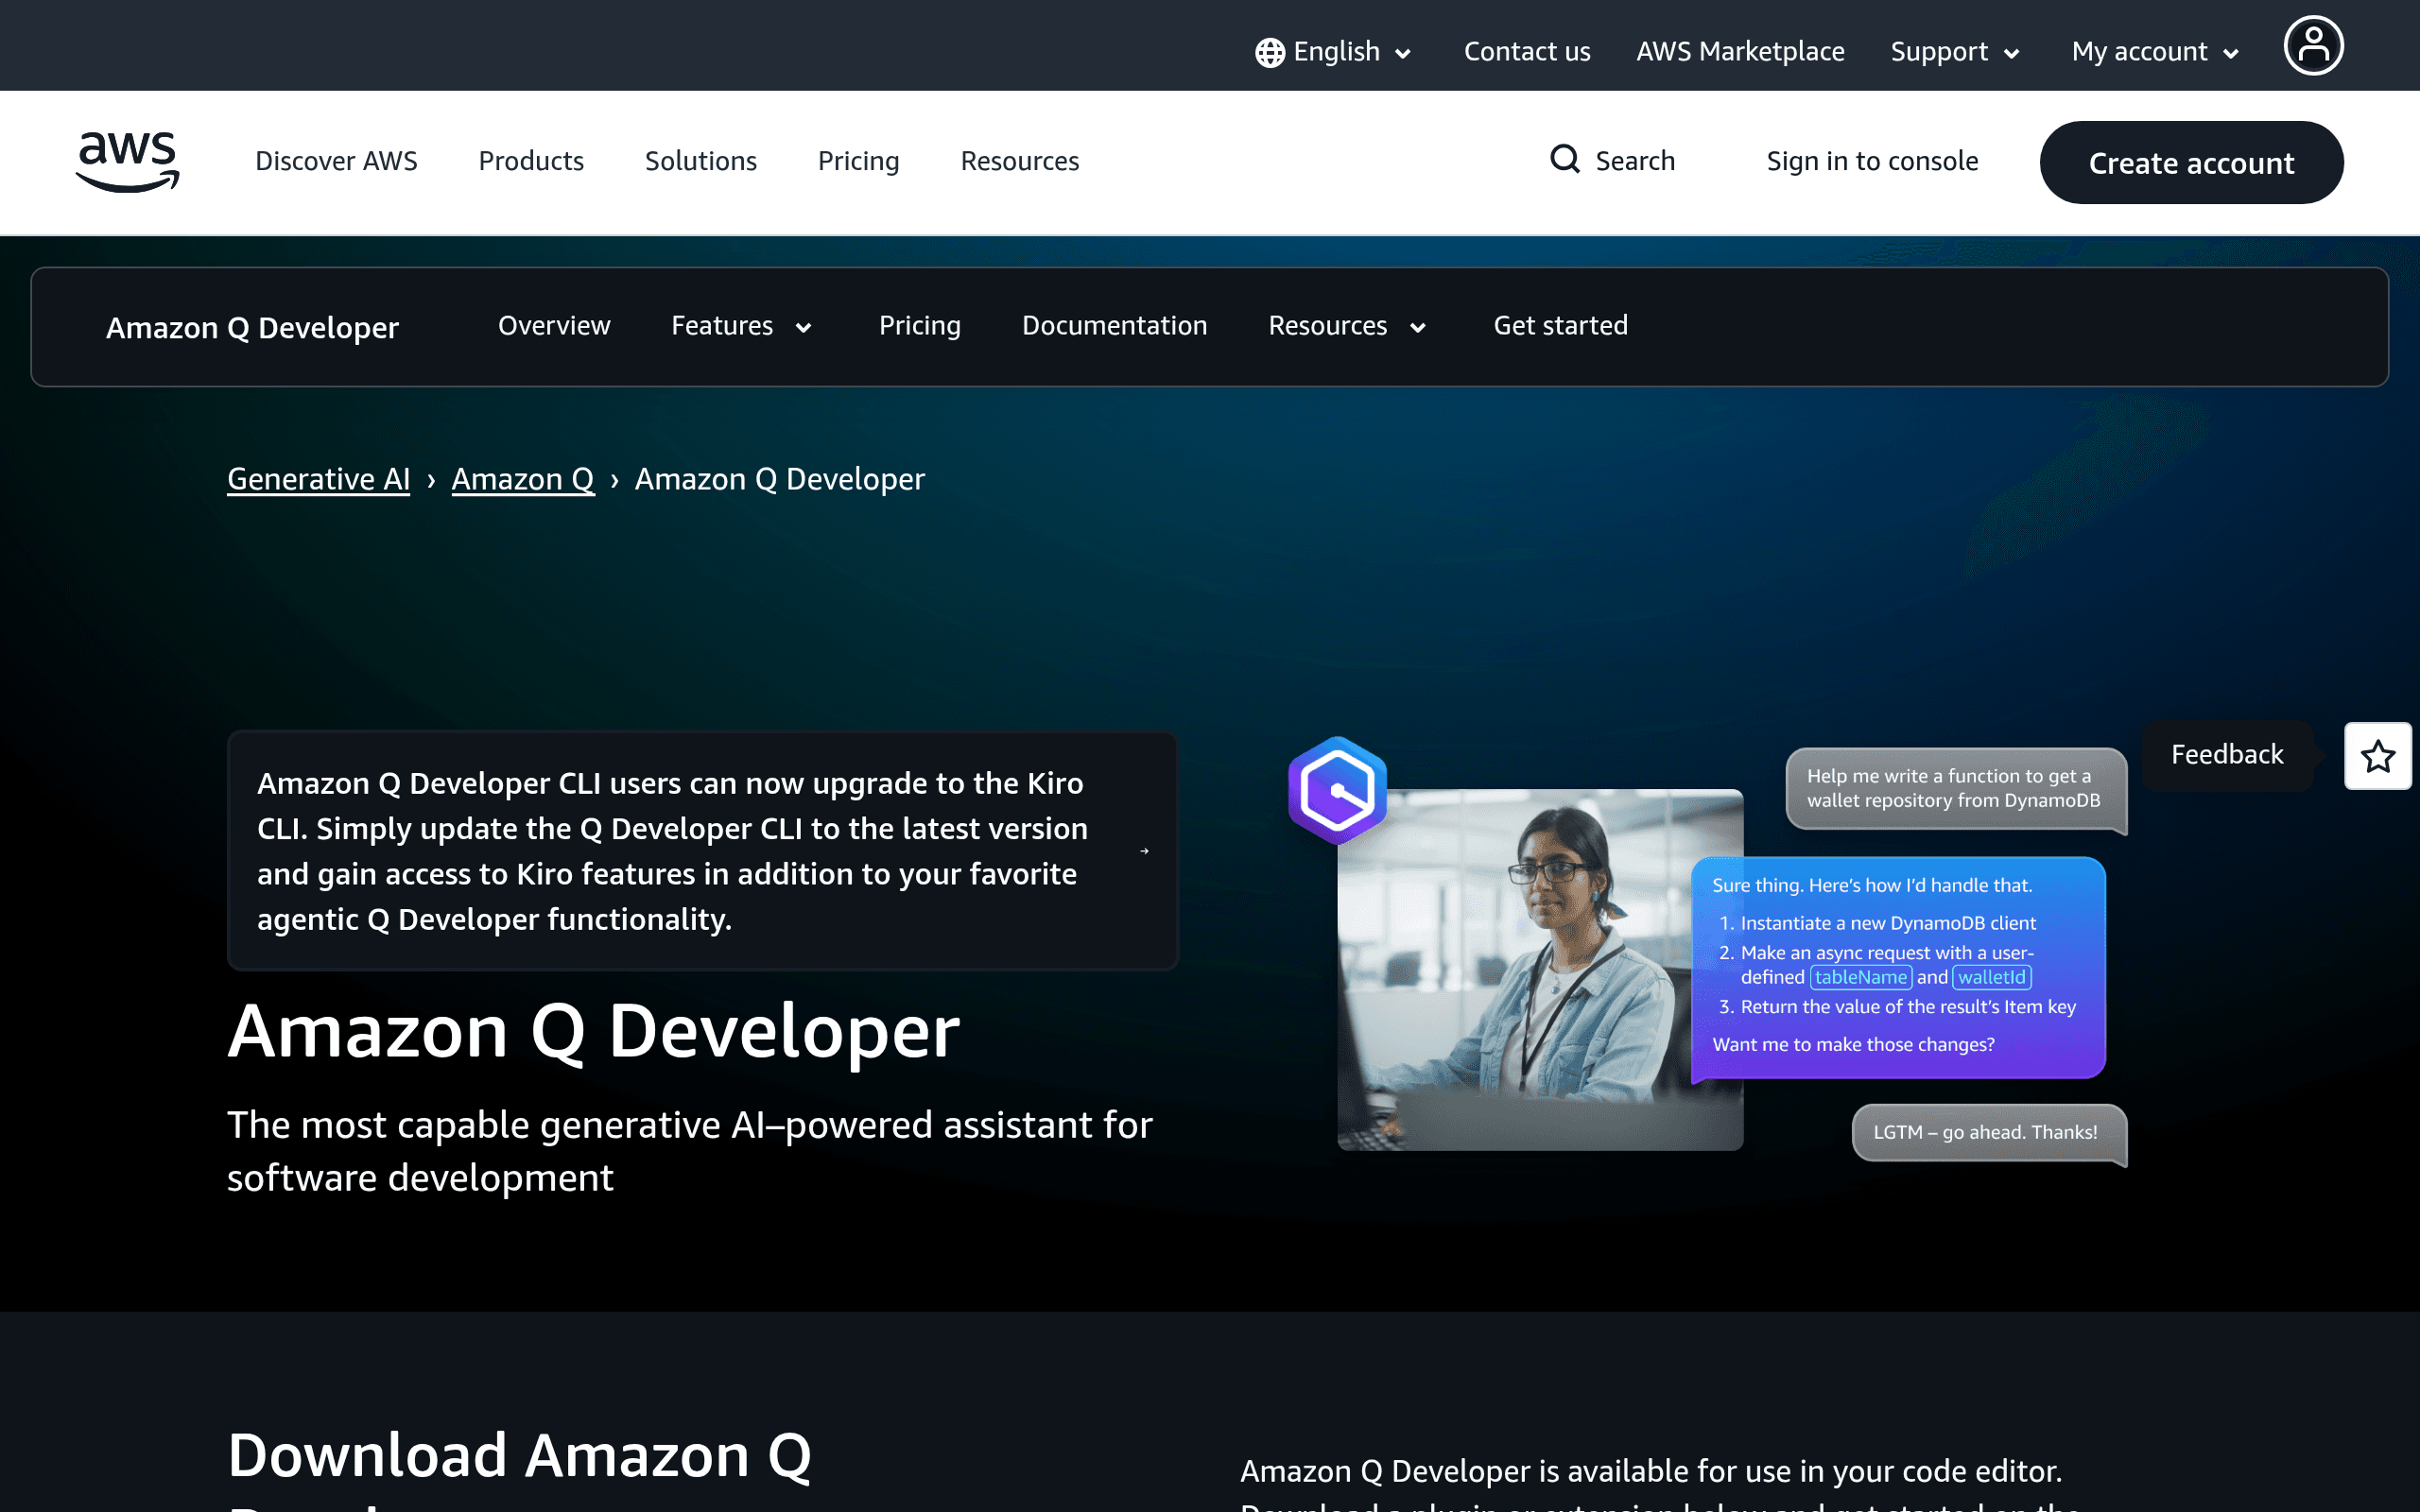Click the walletId code tag
Screen dimensions: 2420x1512
point(1992,978)
